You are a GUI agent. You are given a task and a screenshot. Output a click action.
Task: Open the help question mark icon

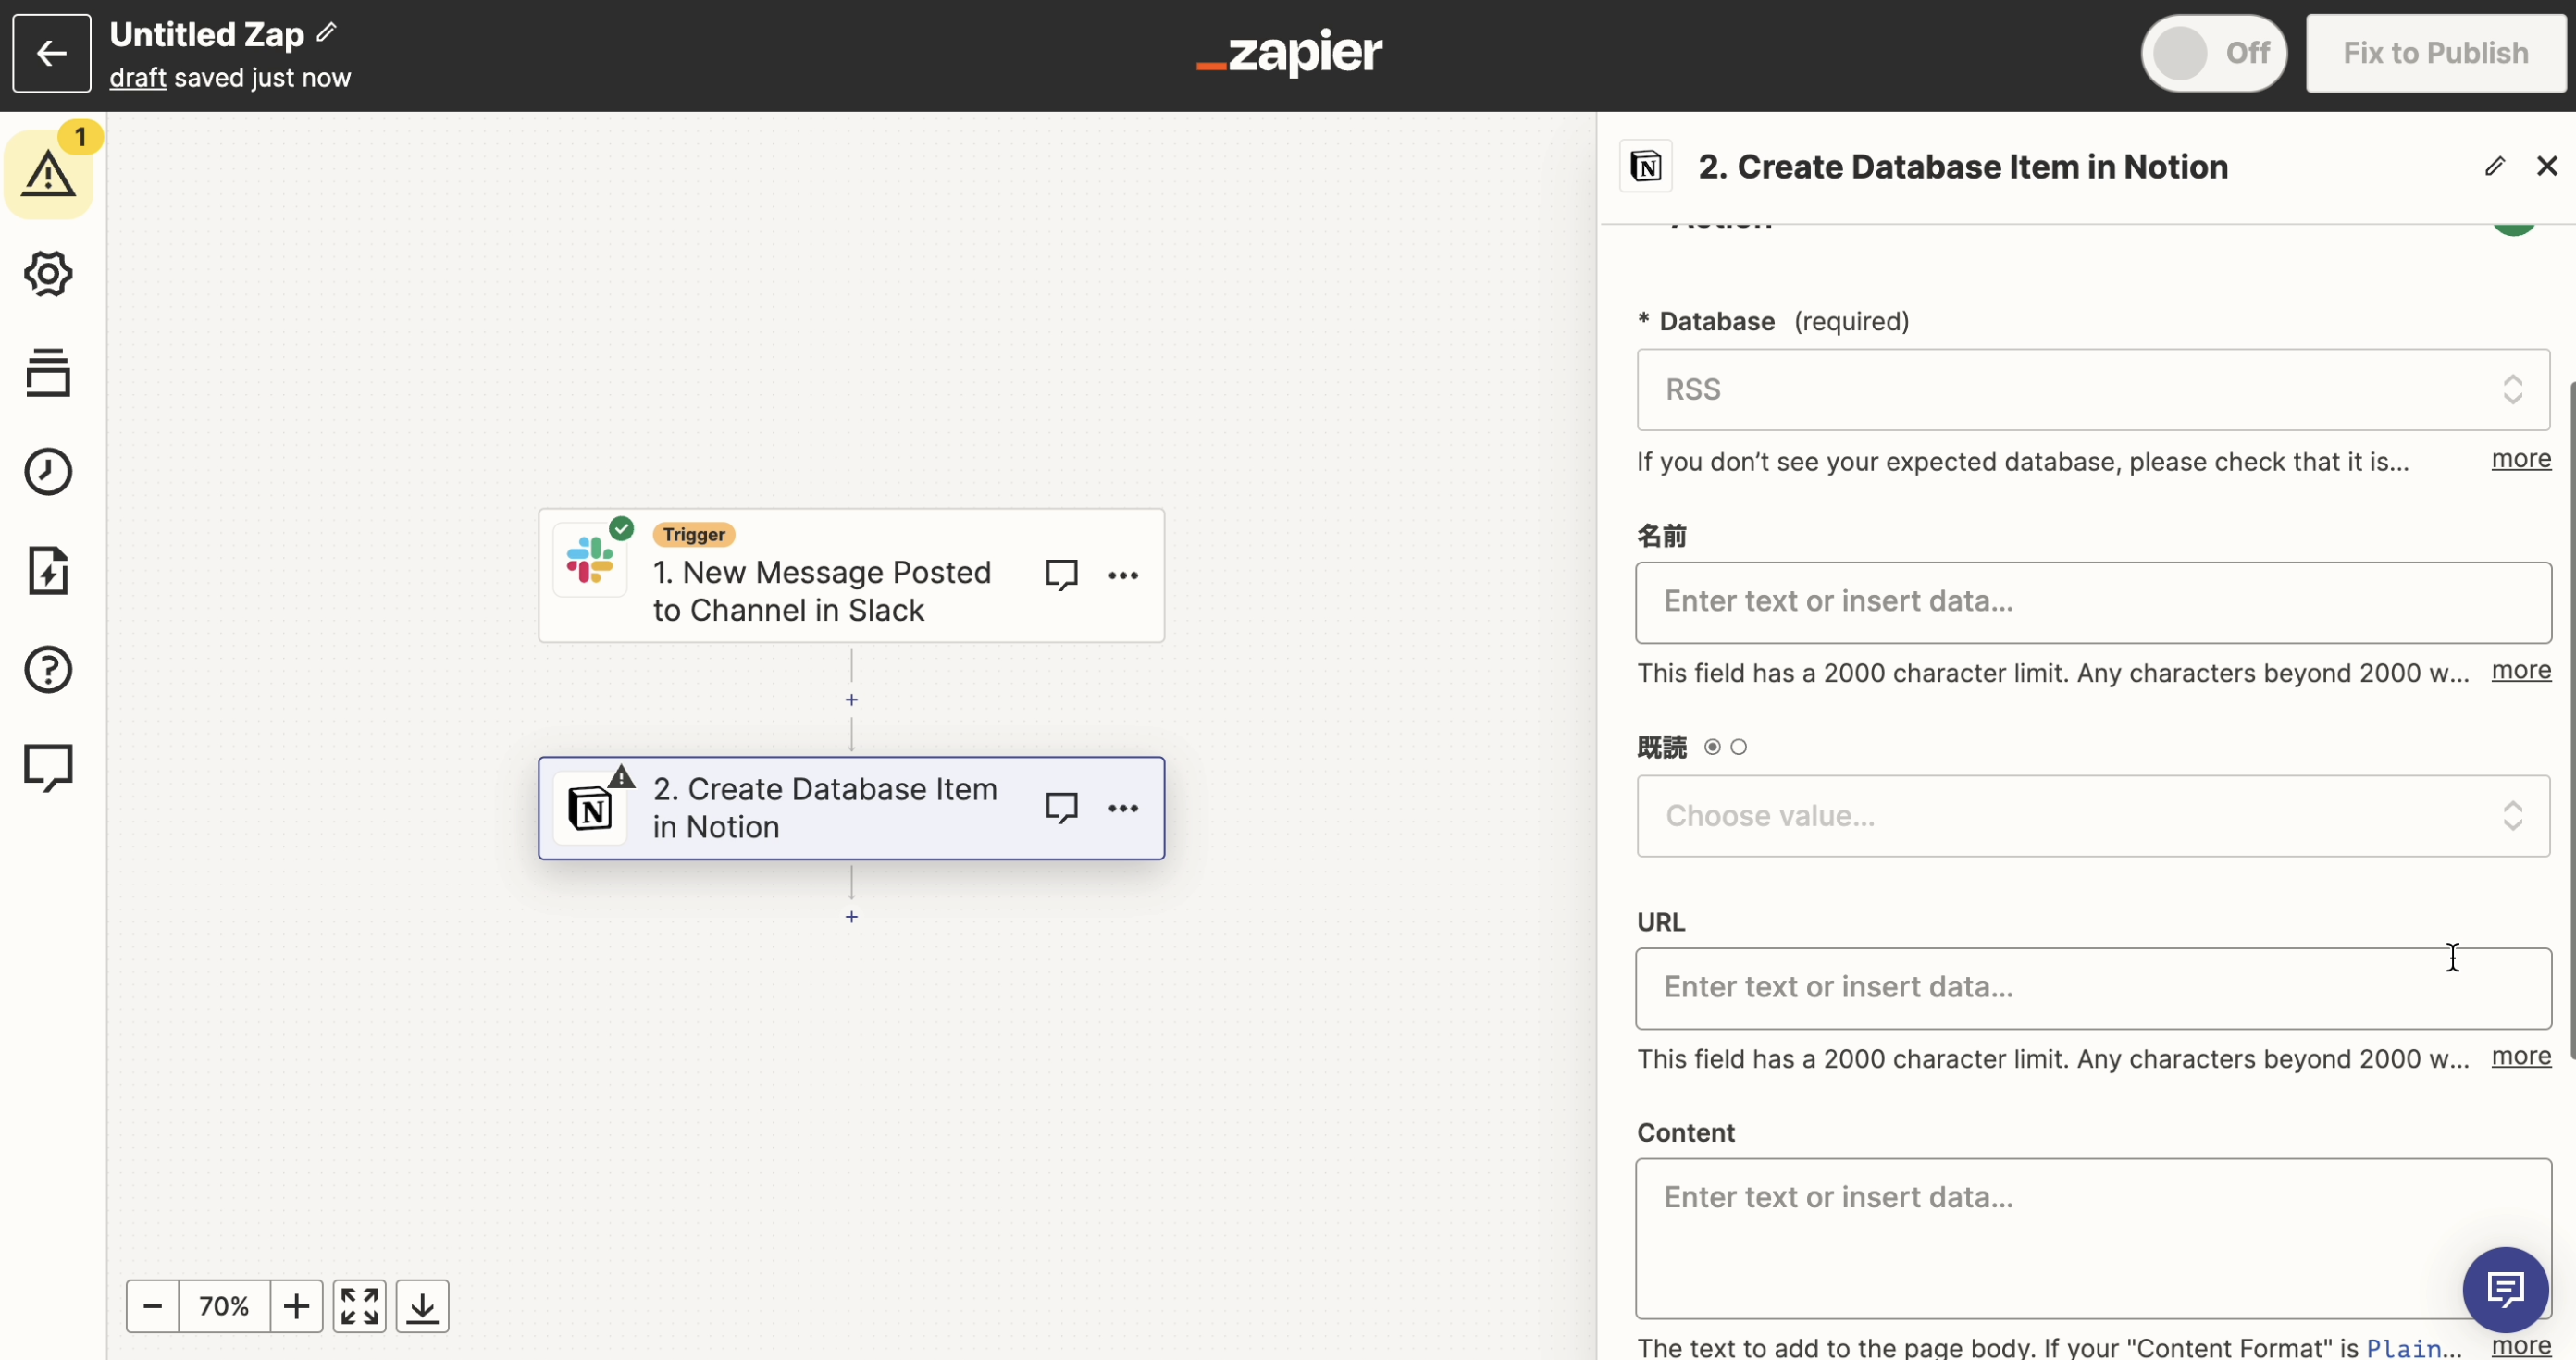[48, 670]
